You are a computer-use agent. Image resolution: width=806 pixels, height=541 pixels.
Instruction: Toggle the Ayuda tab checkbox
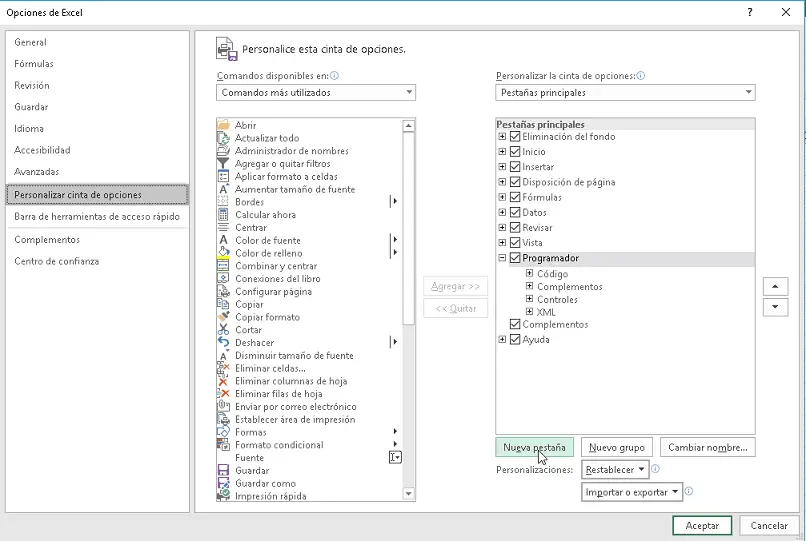[x=515, y=339]
